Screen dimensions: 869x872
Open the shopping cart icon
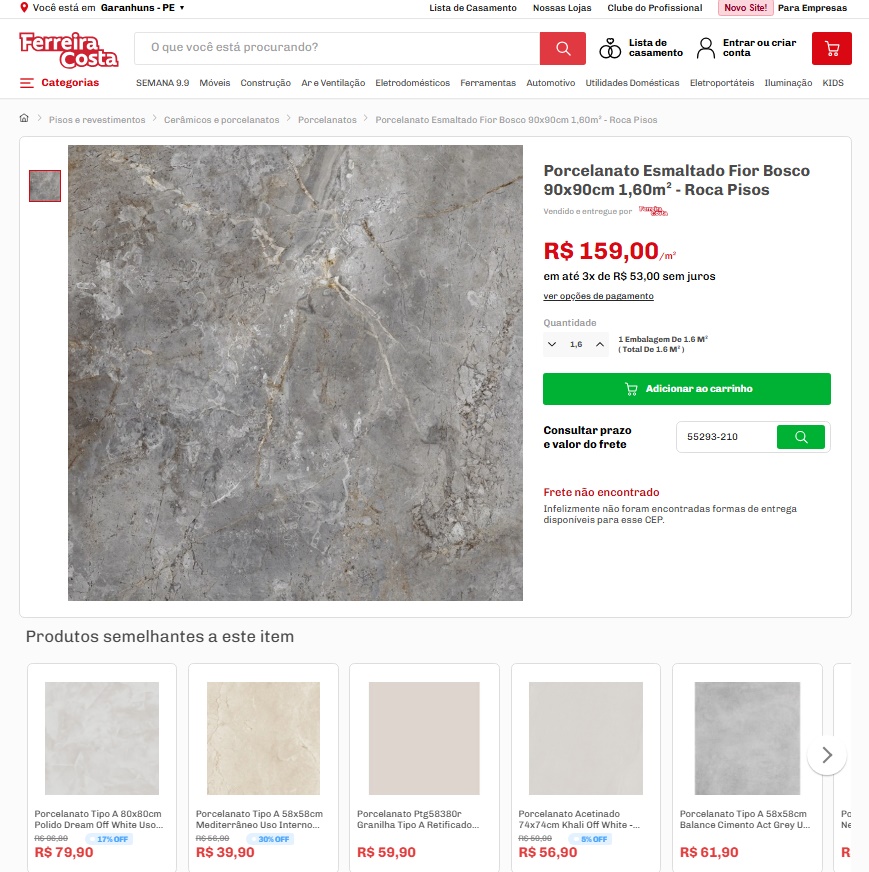(x=831, y=48)
